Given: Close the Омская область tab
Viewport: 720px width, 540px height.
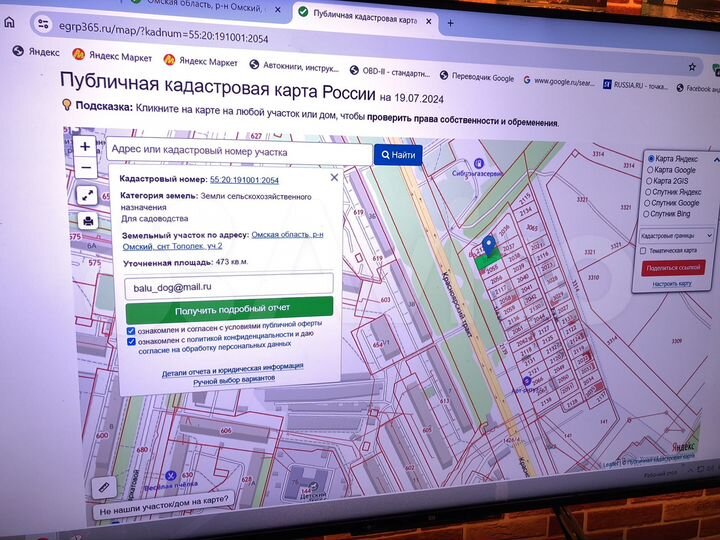Looking at the screenshot, I should point(278,9).
